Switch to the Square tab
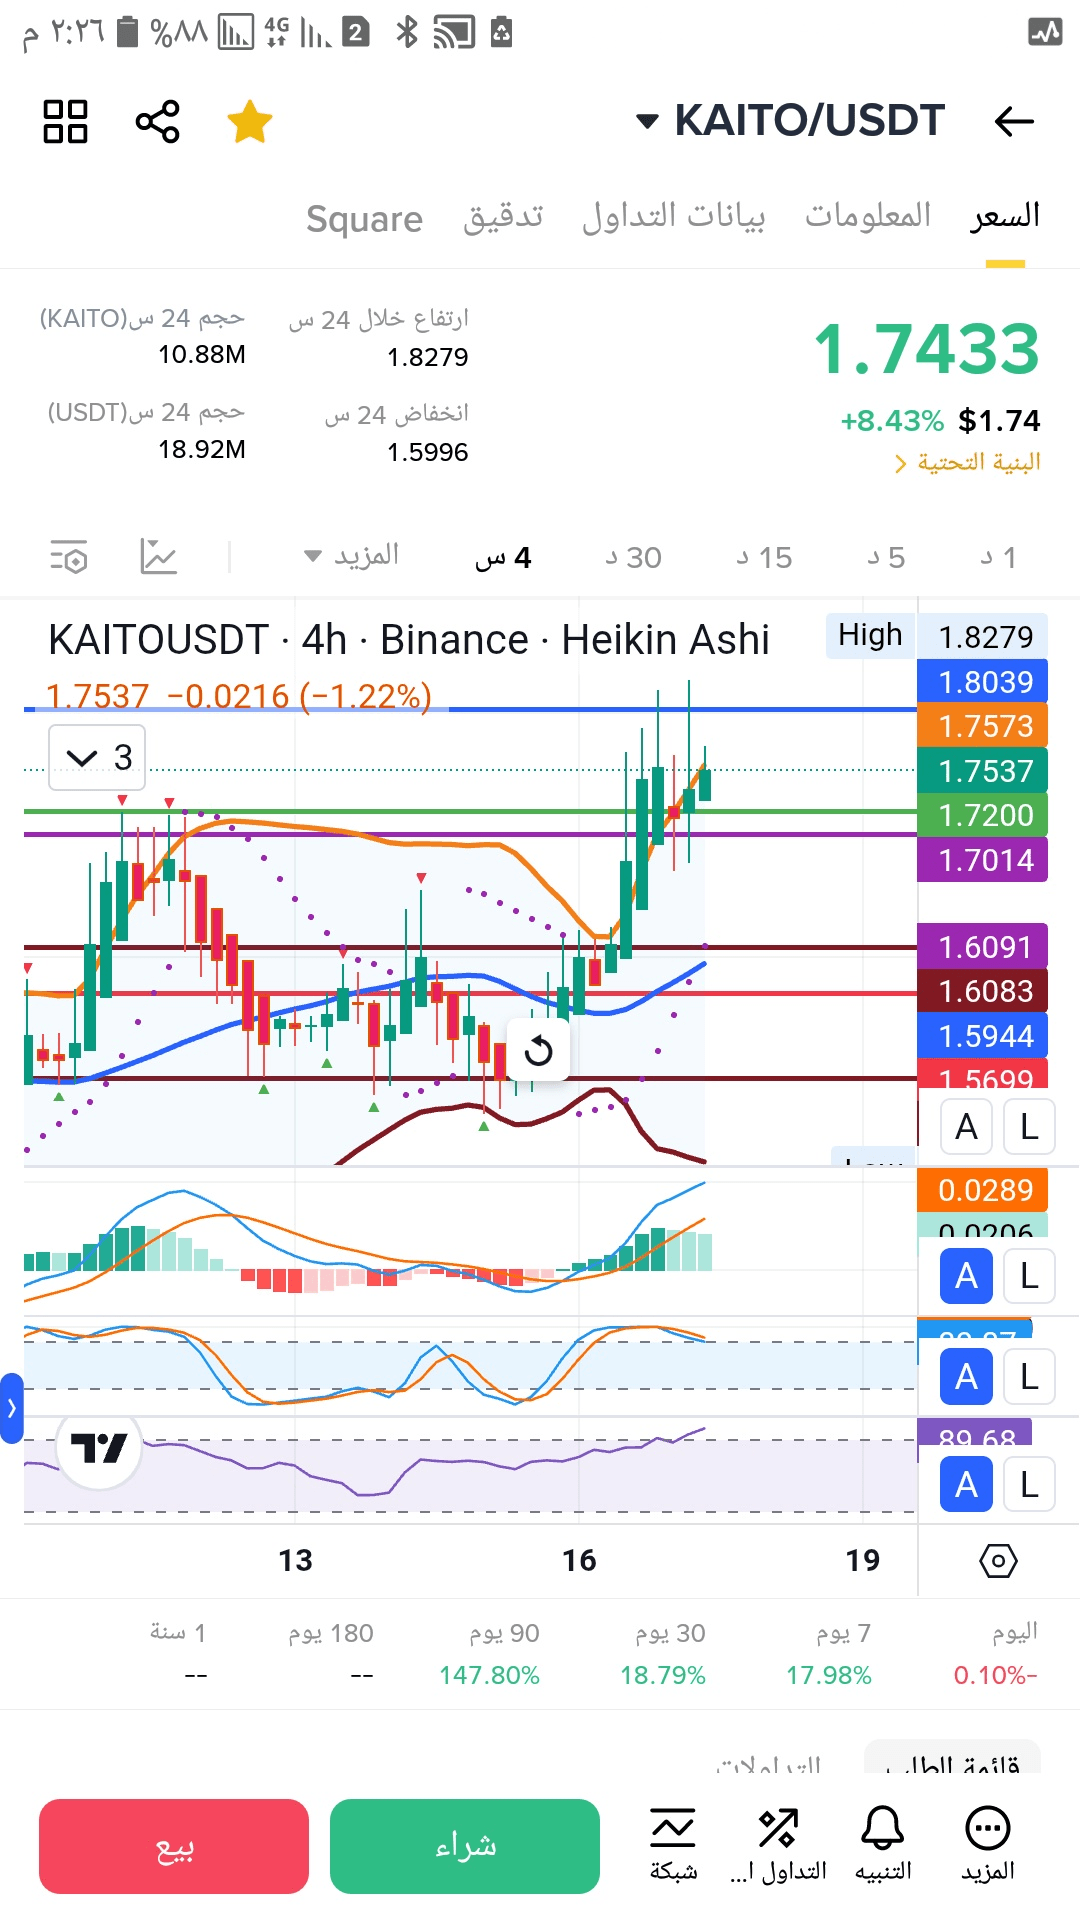The height and width of the screenshot is (1920, 1080). click(x=364, y=218)
